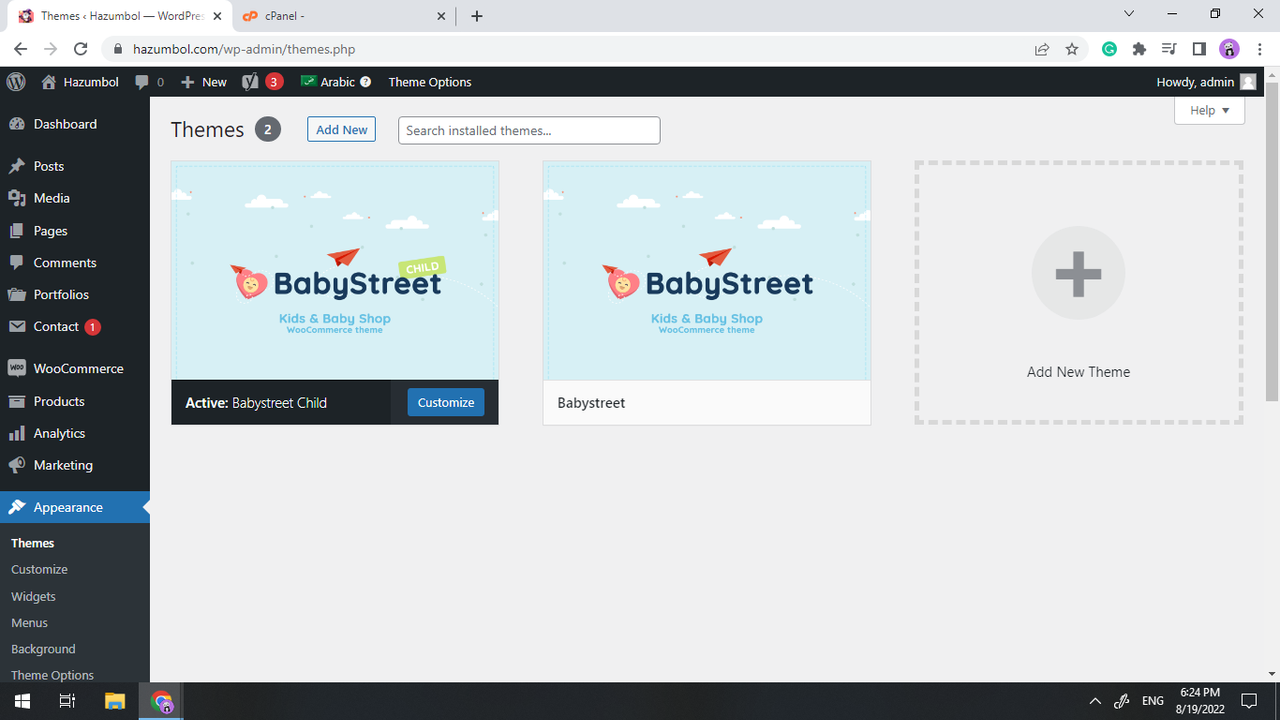
Task: Click ENG language indicator in tray
Action: pos(1153,701)
